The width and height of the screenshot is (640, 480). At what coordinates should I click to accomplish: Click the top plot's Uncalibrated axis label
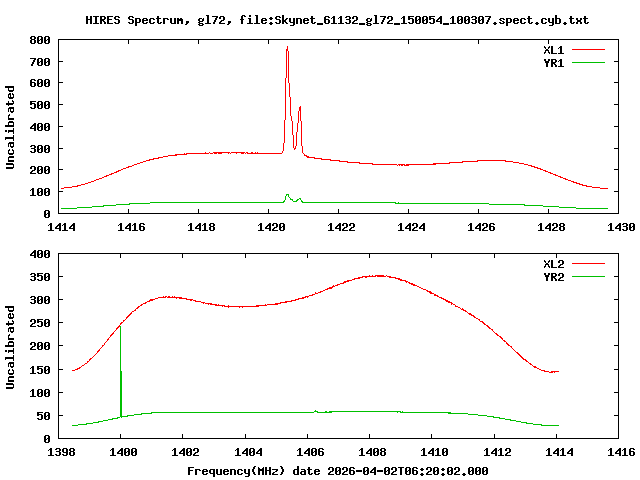10,127
